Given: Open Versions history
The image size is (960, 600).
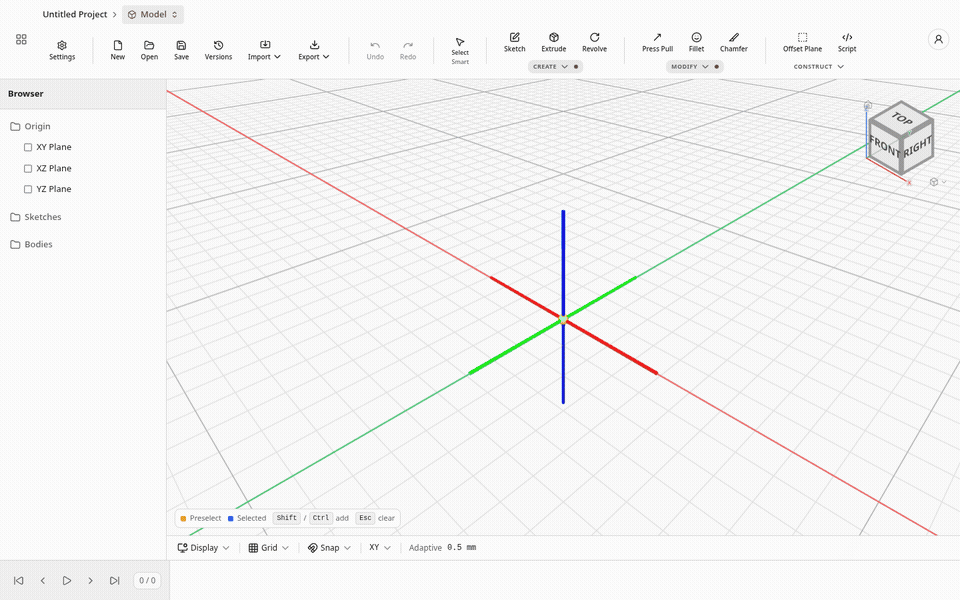Looking at the screenshot, I should coord(218,50).
